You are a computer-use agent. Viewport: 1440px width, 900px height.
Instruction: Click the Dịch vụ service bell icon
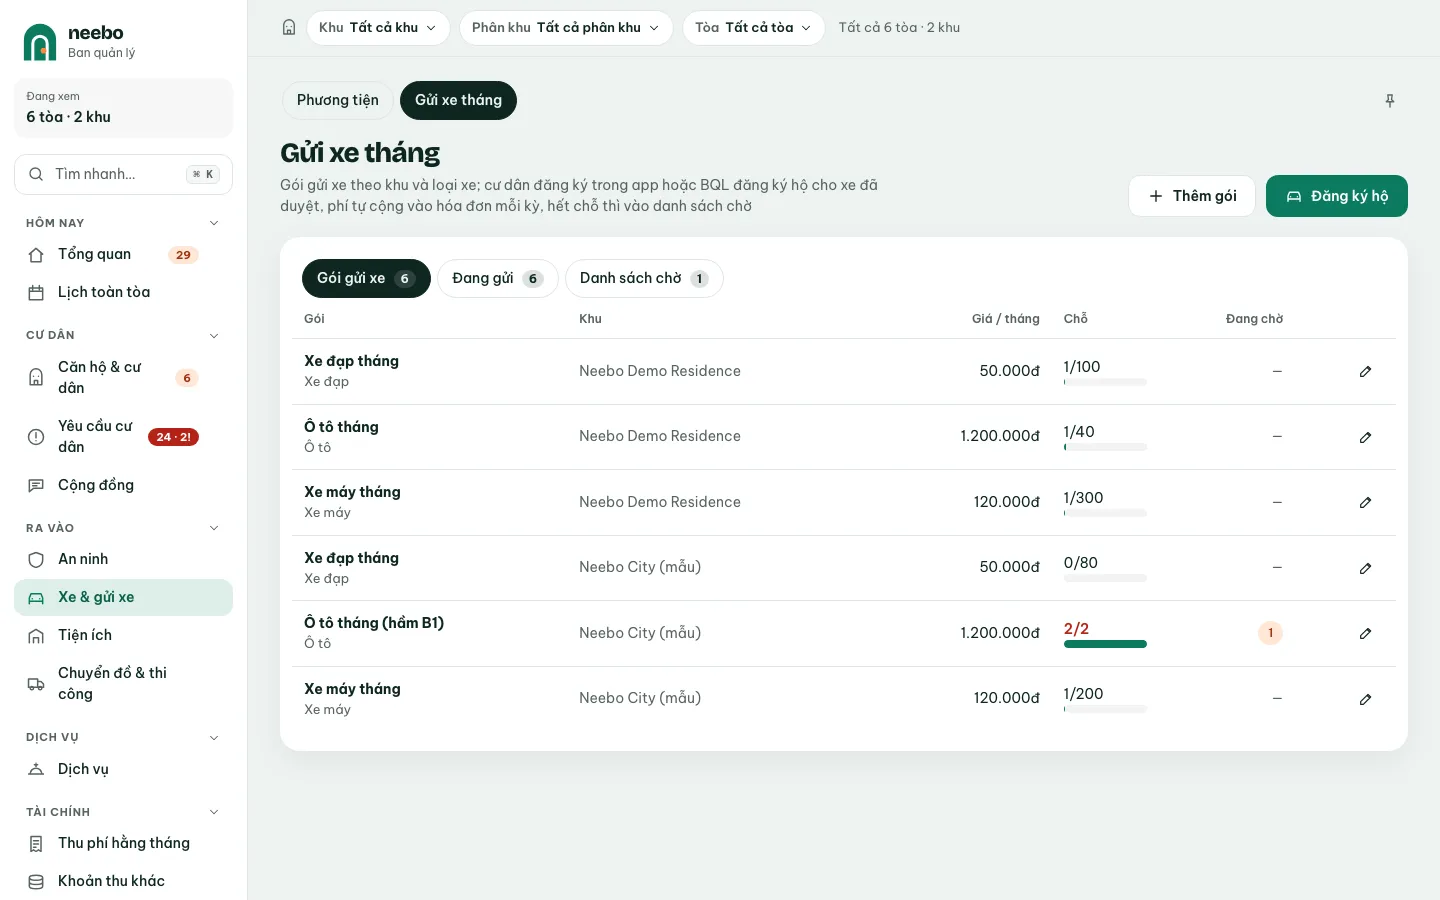click(36, 770)
